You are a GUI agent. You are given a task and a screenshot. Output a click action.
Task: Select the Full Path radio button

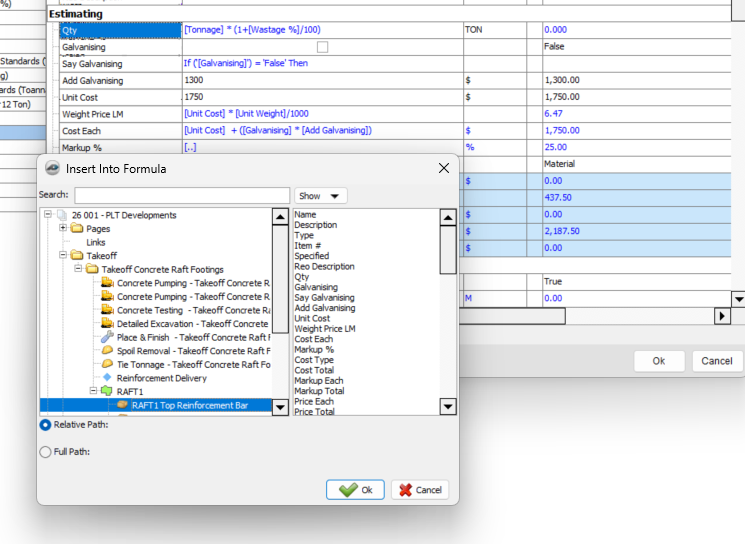45,452
